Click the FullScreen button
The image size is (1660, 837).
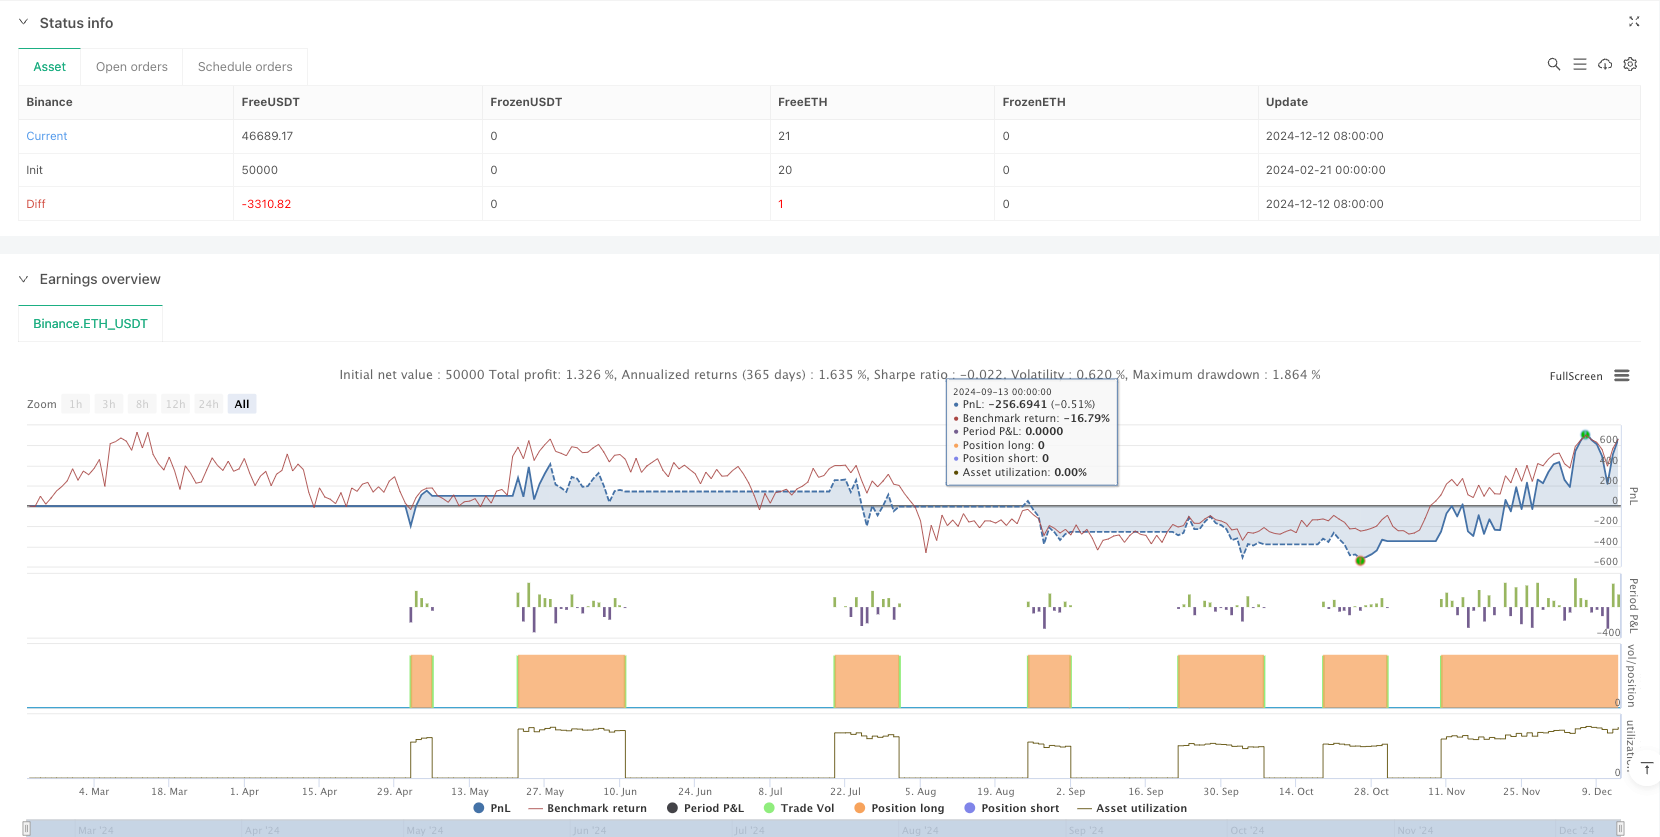(x=1575, y=376)
